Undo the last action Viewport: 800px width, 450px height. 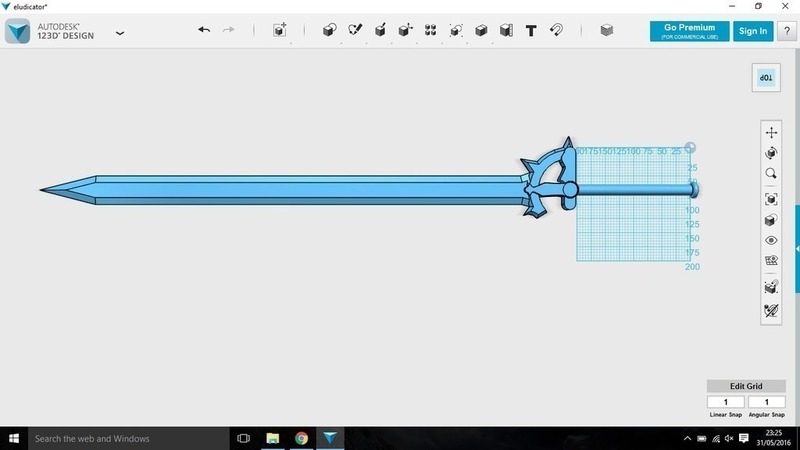click(x=204, y=30)
